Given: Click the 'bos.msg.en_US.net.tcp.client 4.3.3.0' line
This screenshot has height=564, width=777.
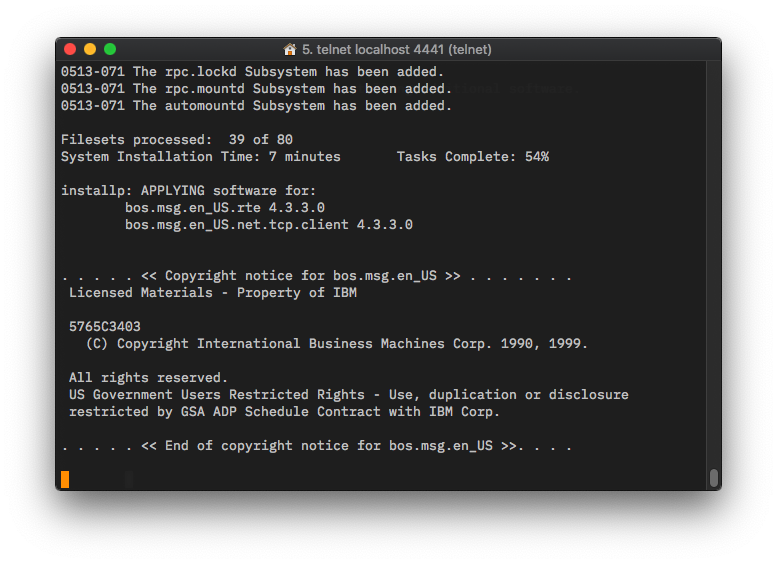Looking at the screenshot, I should (x=268, y=224).
